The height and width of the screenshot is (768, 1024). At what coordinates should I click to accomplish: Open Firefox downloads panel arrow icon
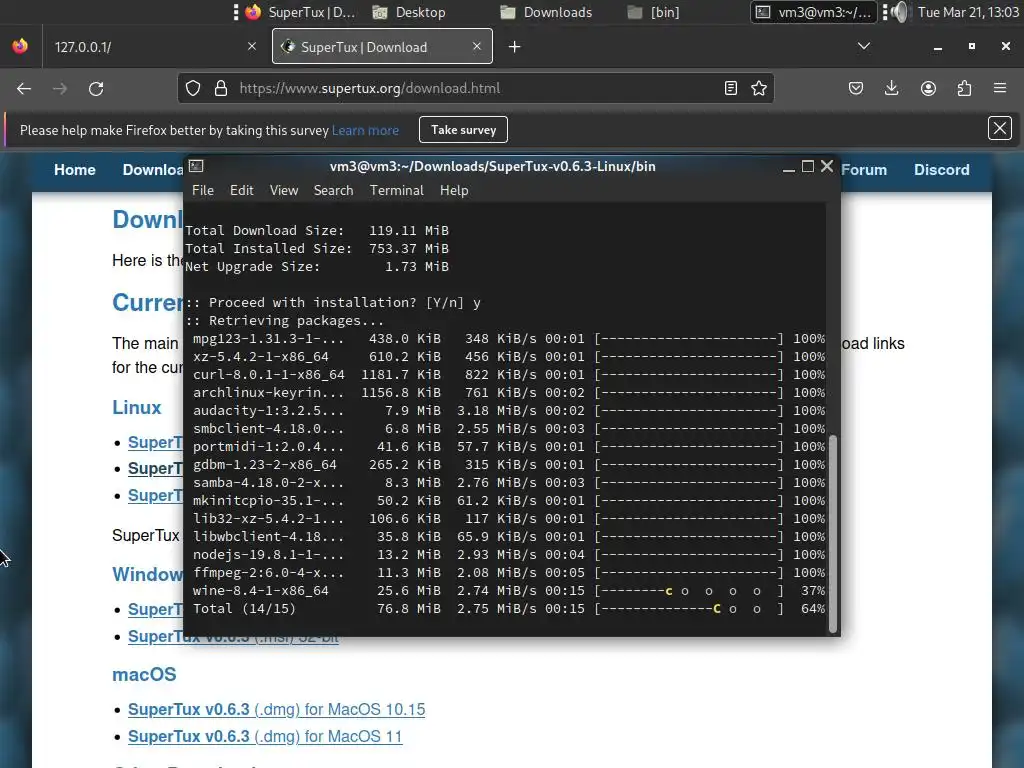point(891,88)
